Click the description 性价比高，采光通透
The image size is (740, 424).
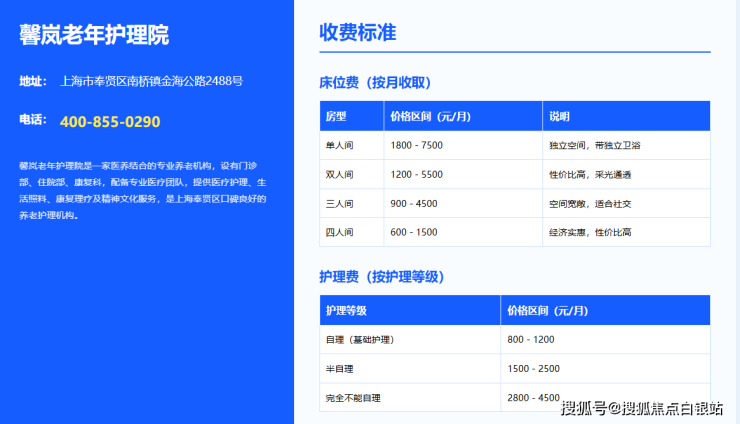590,175
